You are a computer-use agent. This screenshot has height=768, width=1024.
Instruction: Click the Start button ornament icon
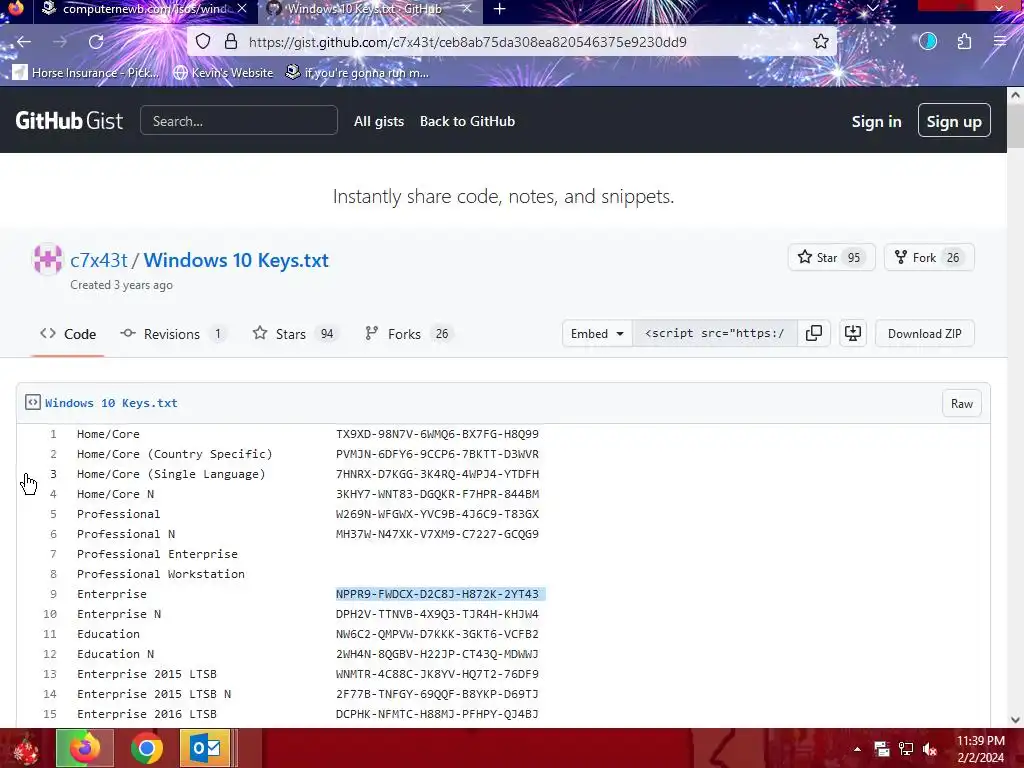click(x=25, y=748)
